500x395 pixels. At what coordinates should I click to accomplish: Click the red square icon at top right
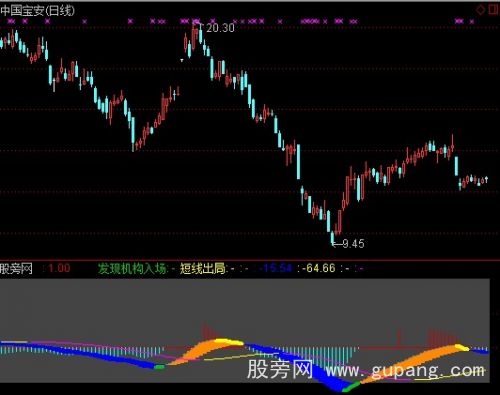click(494, 9)
